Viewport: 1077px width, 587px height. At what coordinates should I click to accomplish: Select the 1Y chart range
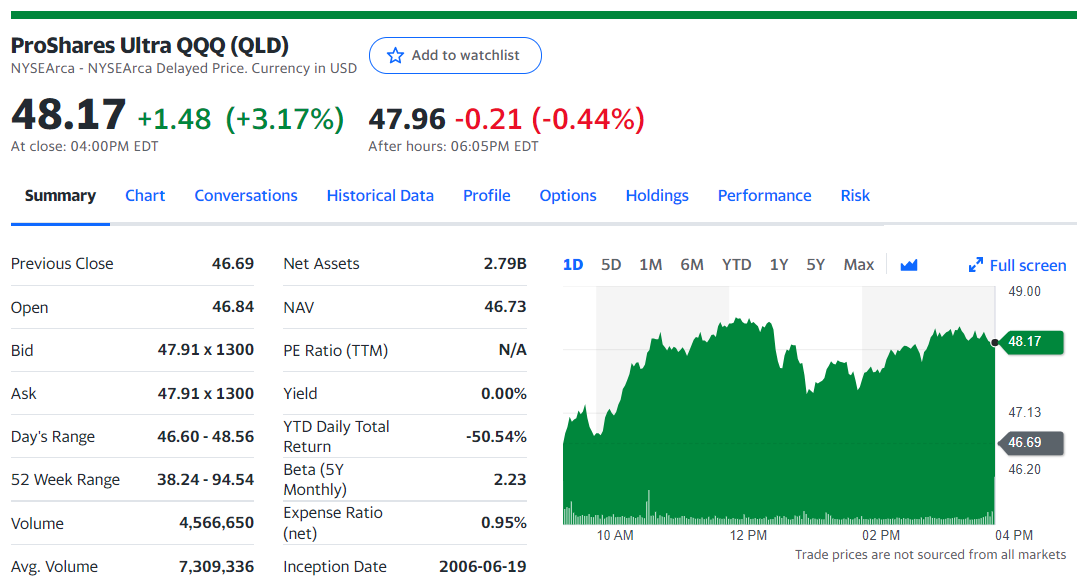[x=778, y=265]
